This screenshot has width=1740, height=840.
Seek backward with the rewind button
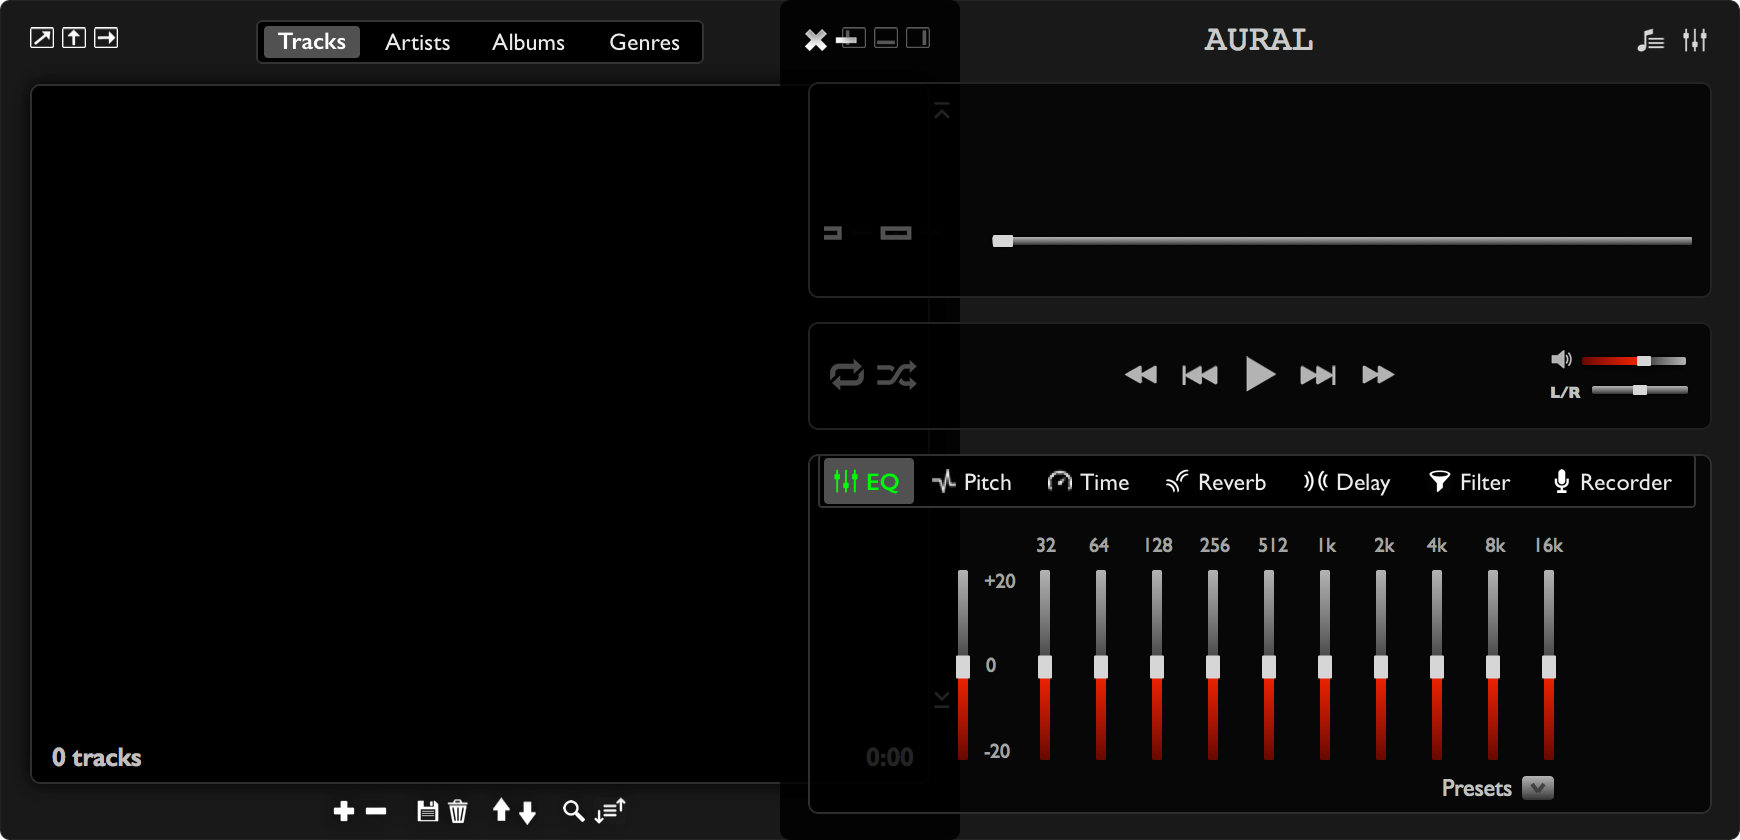[1141, 375]
